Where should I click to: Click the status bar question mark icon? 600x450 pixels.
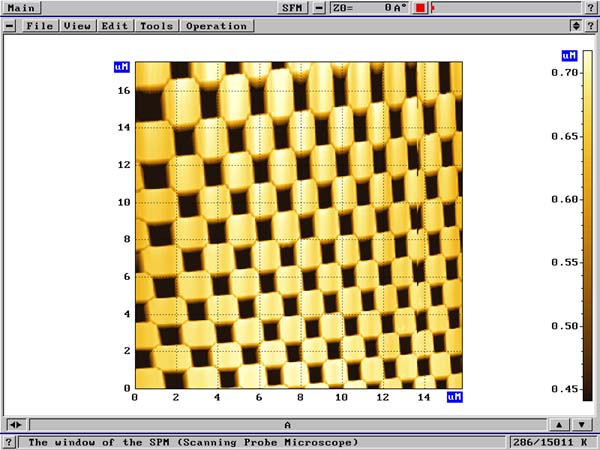point(8,441)
